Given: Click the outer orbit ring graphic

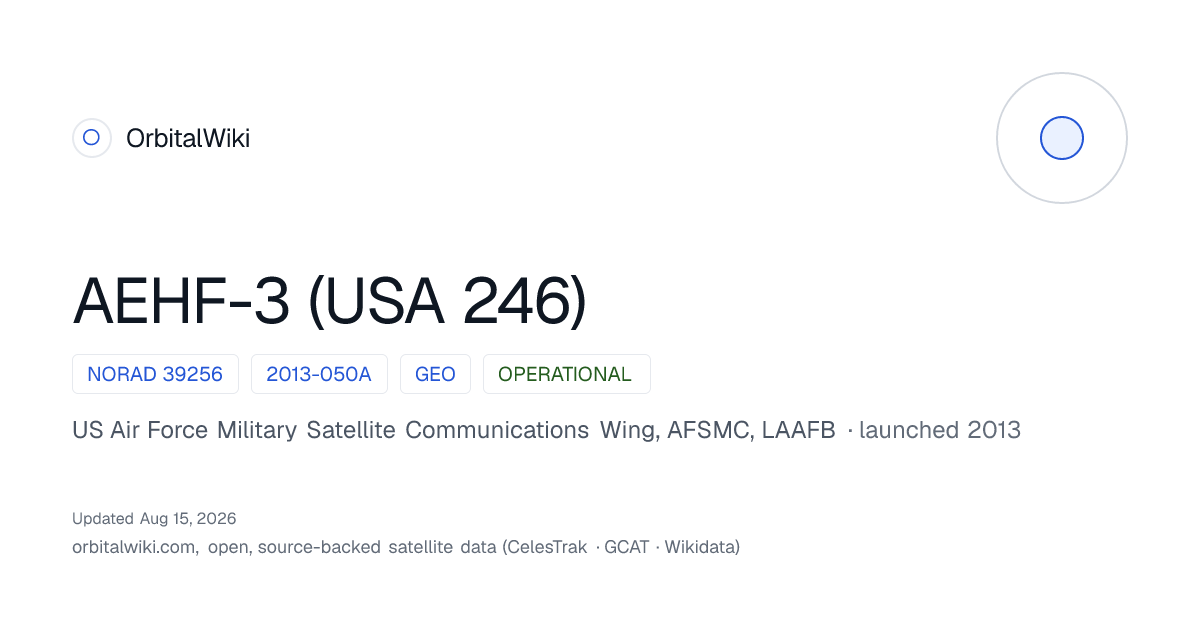Looking at the screenshot, I should 1062,138.
